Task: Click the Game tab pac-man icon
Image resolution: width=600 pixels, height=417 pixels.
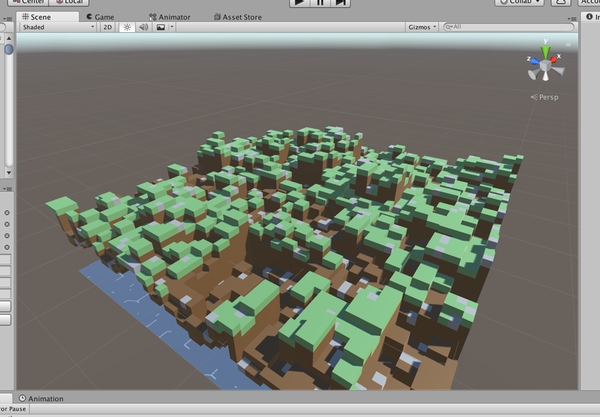Action: pyautogui.click(x=89, y=17)
